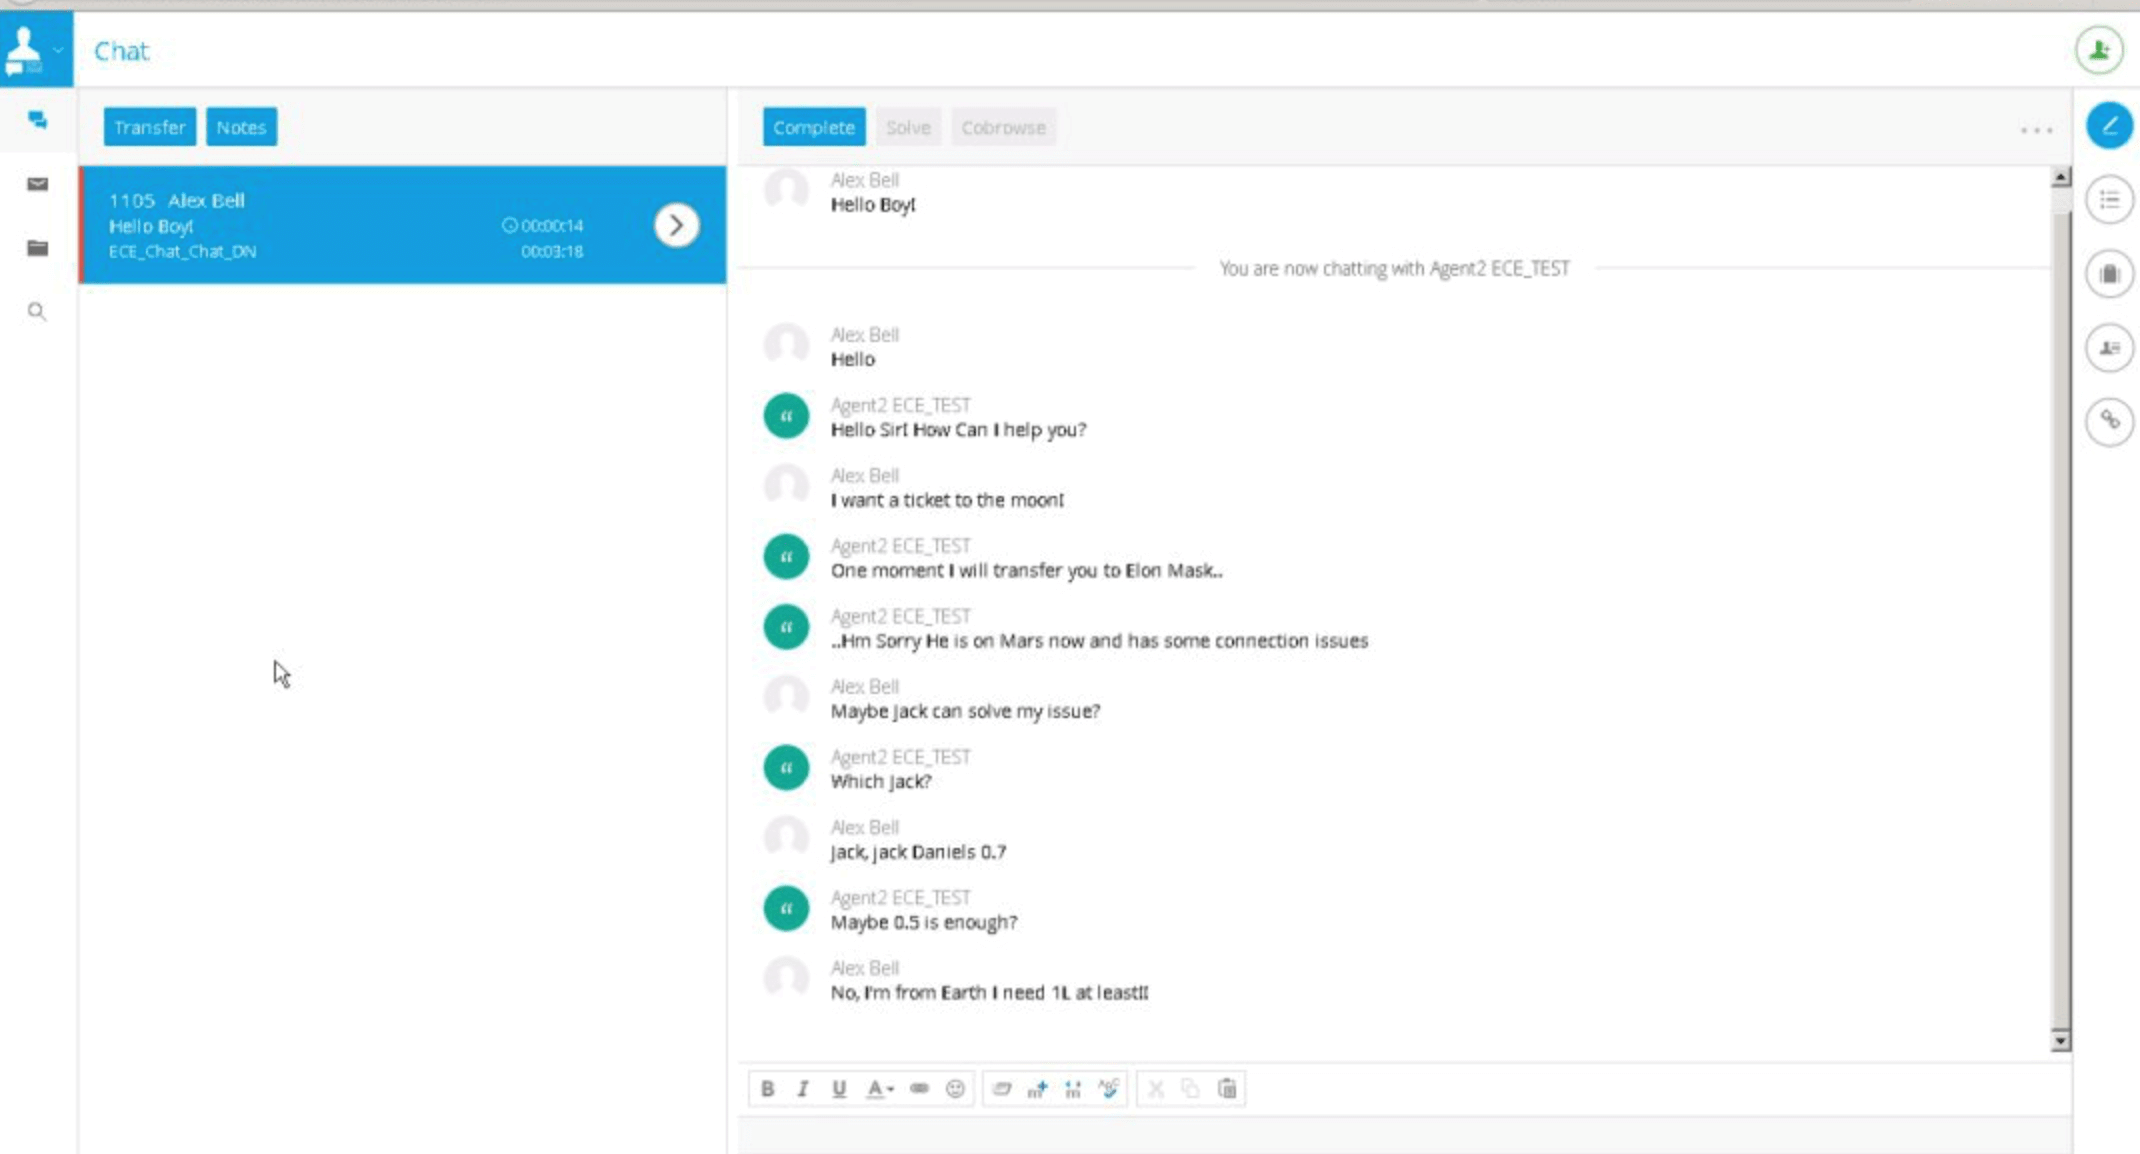Open the folders sidebar icon
The width and height of the screenshot is (2140, 1154).
pos(37,248)
